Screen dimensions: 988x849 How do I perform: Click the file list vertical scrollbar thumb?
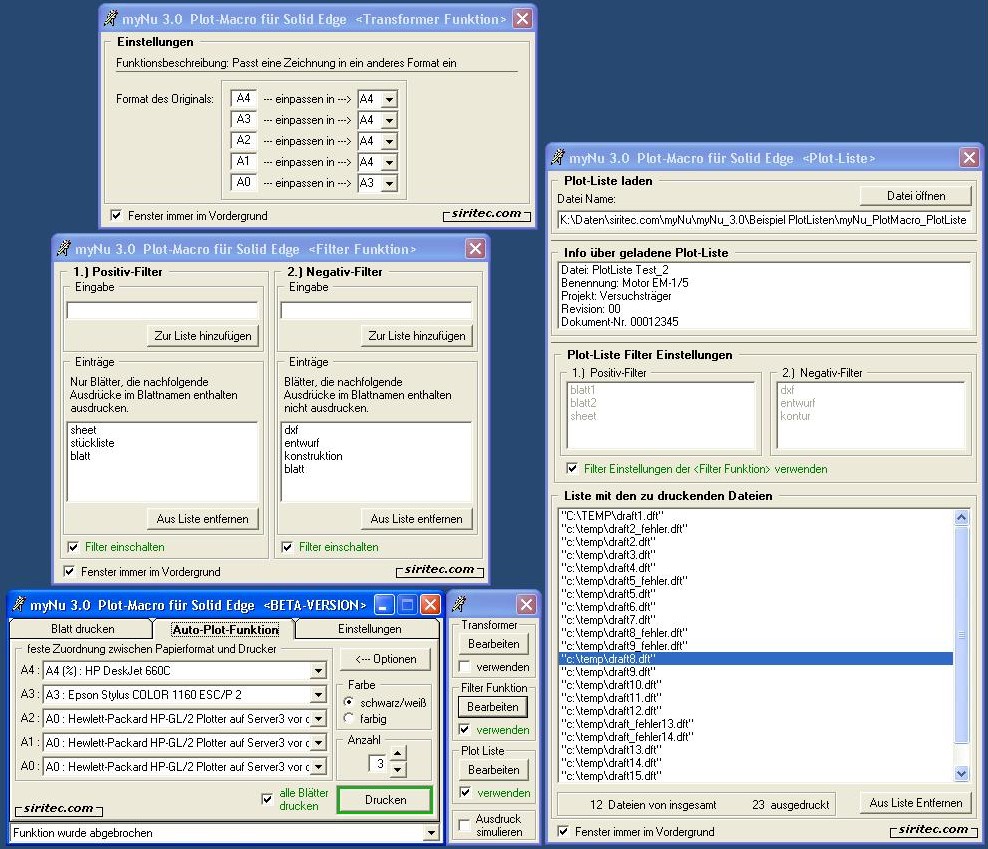coord(962,635)
